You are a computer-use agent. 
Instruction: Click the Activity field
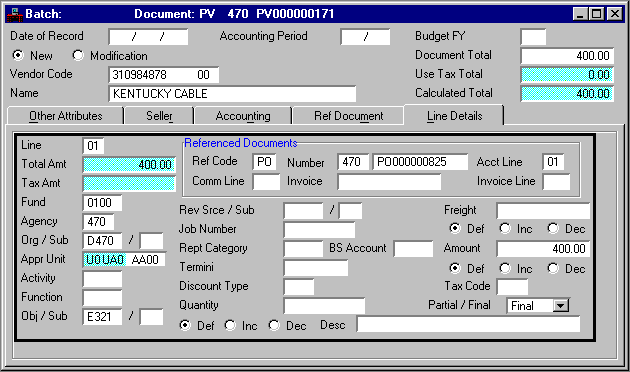tap(102, 279)
